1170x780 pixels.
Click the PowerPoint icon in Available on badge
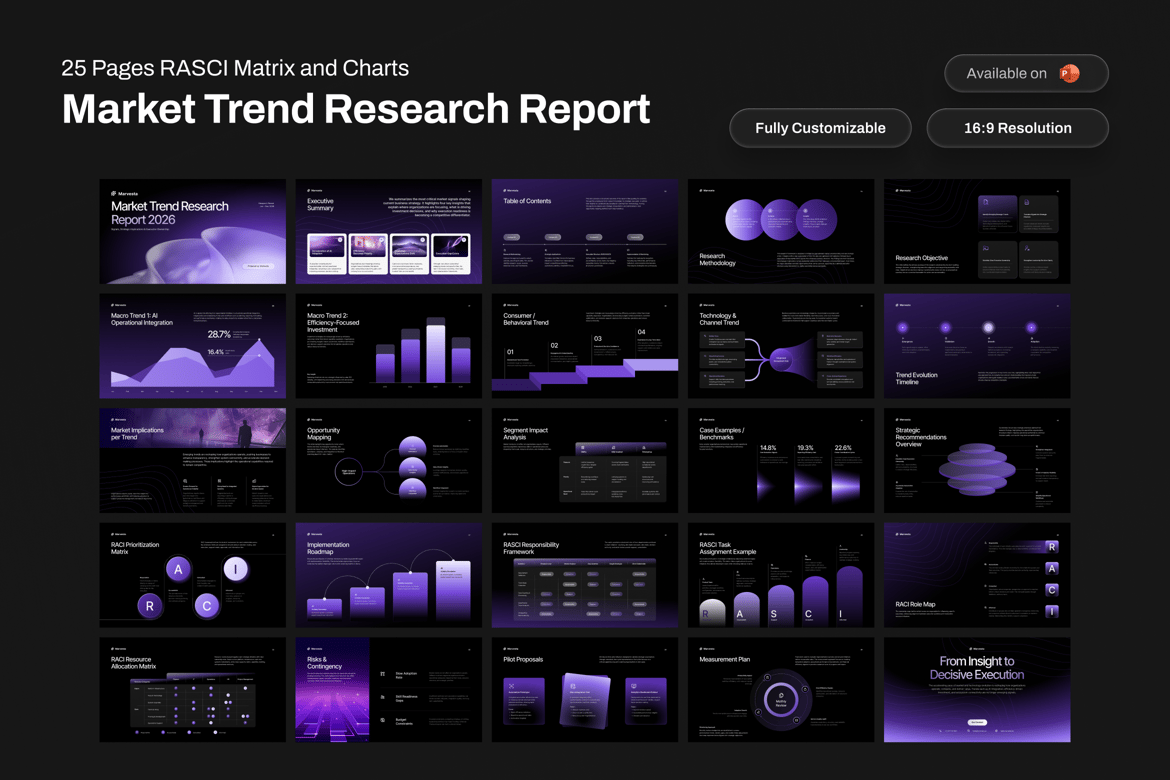click(x=1069, y=73)
